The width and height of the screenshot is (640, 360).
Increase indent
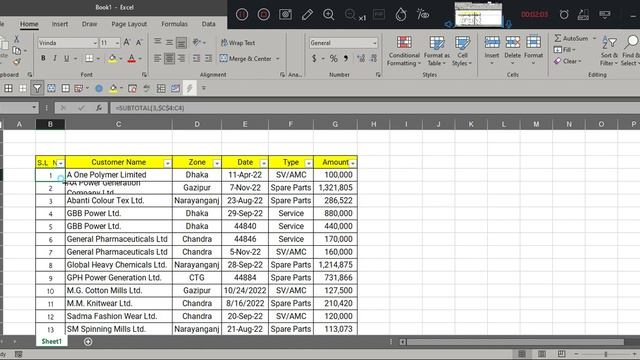(208, 58)
